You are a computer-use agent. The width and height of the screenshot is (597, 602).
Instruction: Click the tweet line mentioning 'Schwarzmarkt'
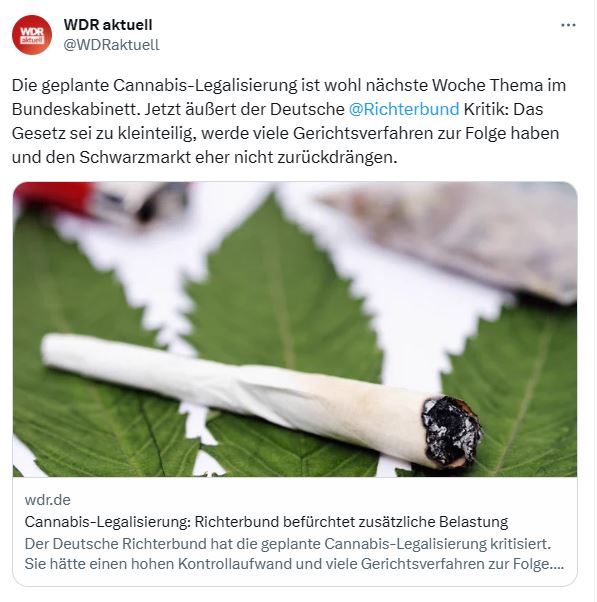[x=204, y=157]
